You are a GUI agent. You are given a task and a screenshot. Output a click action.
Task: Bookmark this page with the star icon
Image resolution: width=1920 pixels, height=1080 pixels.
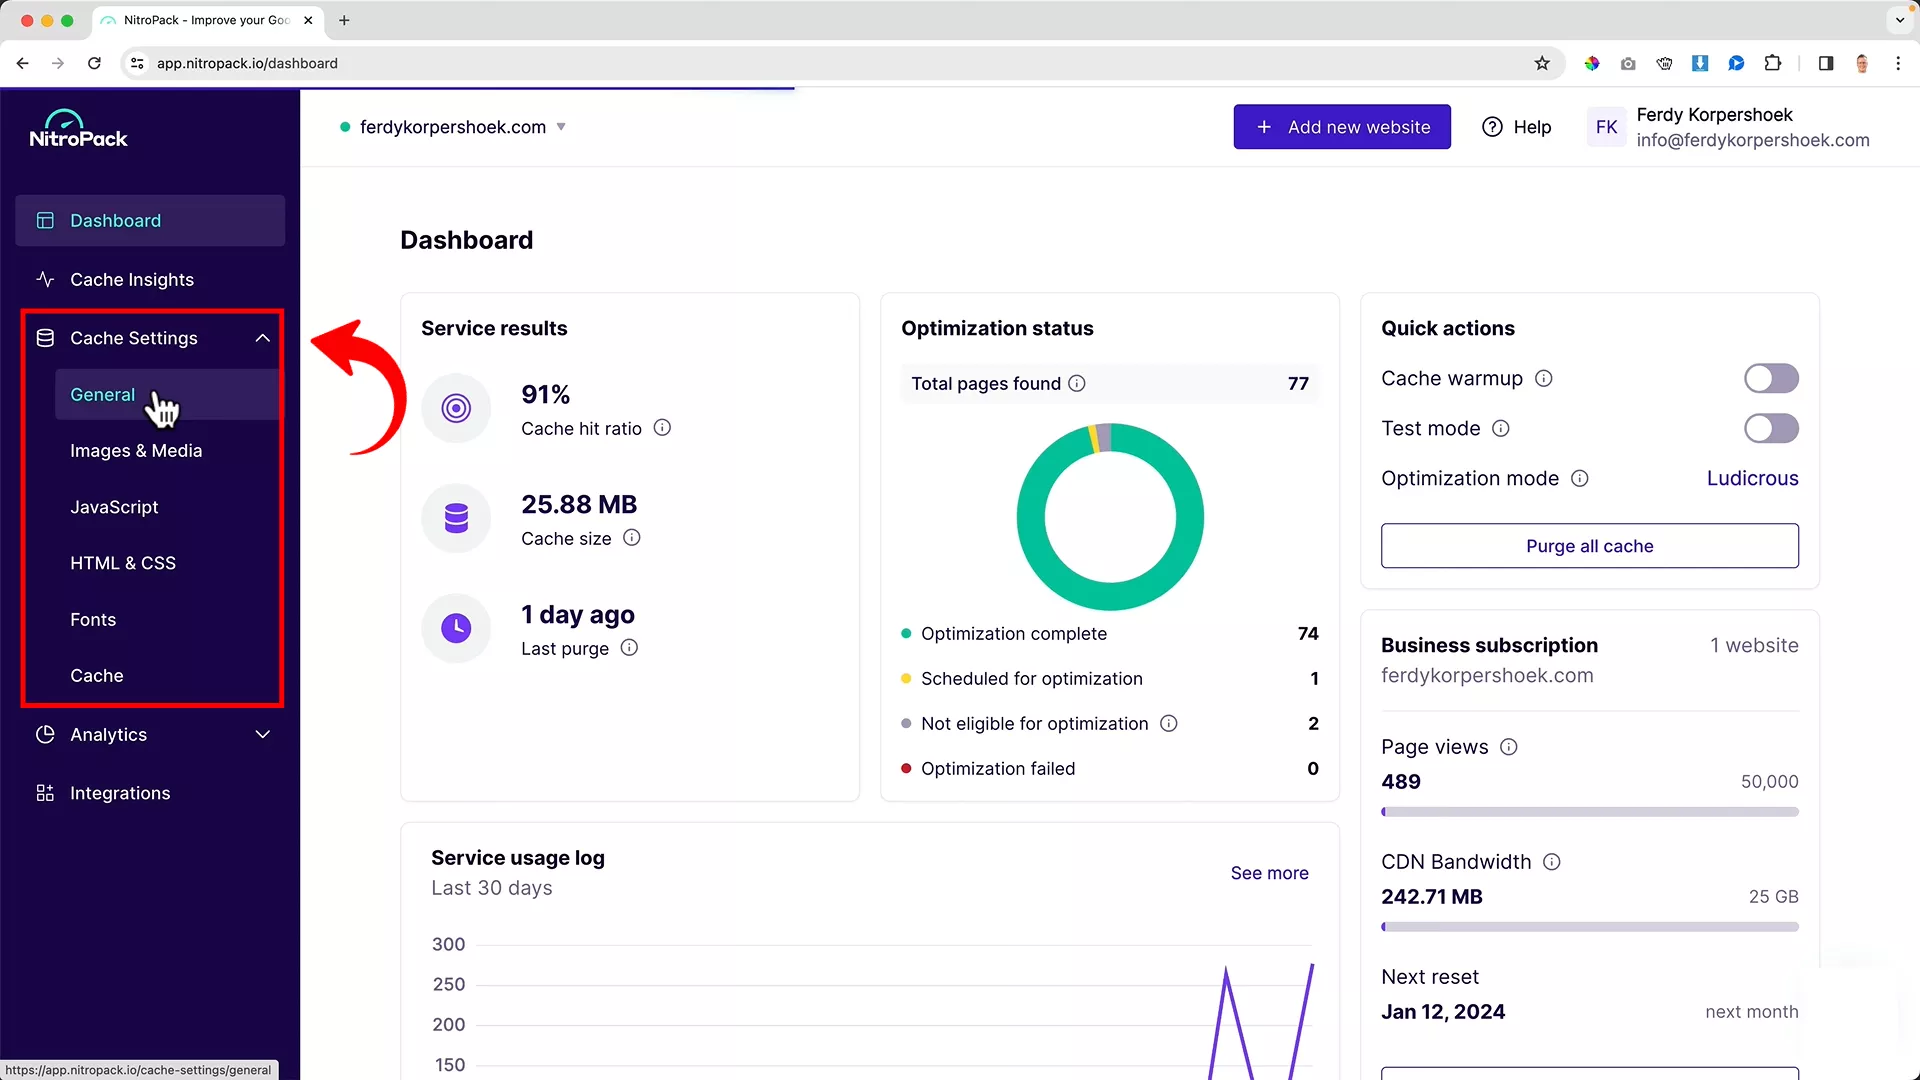(x=1542, y=63)
